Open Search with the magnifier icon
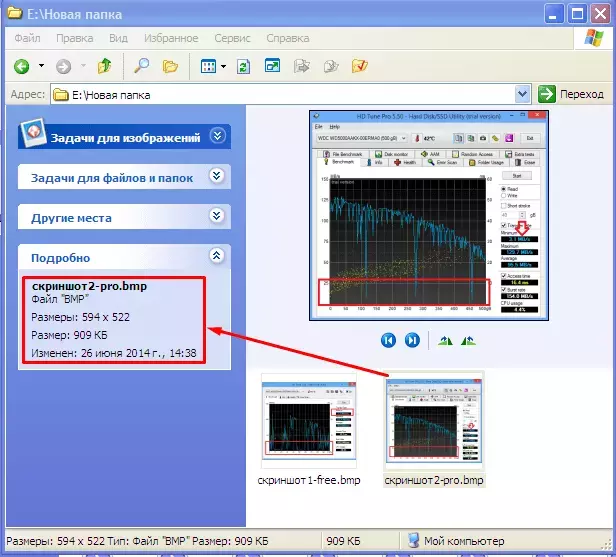 click(141, 66)
